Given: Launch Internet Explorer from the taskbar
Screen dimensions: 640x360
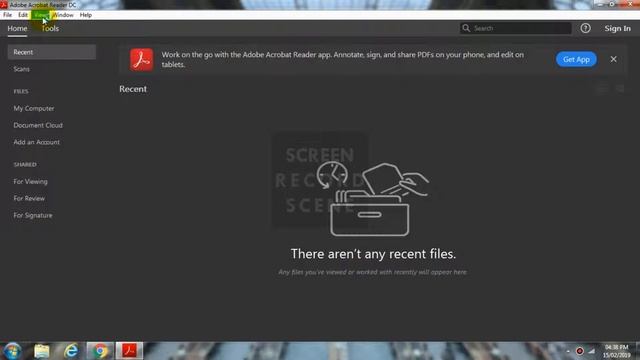Looking at the screenshot, I should click(x=71, y=351).
